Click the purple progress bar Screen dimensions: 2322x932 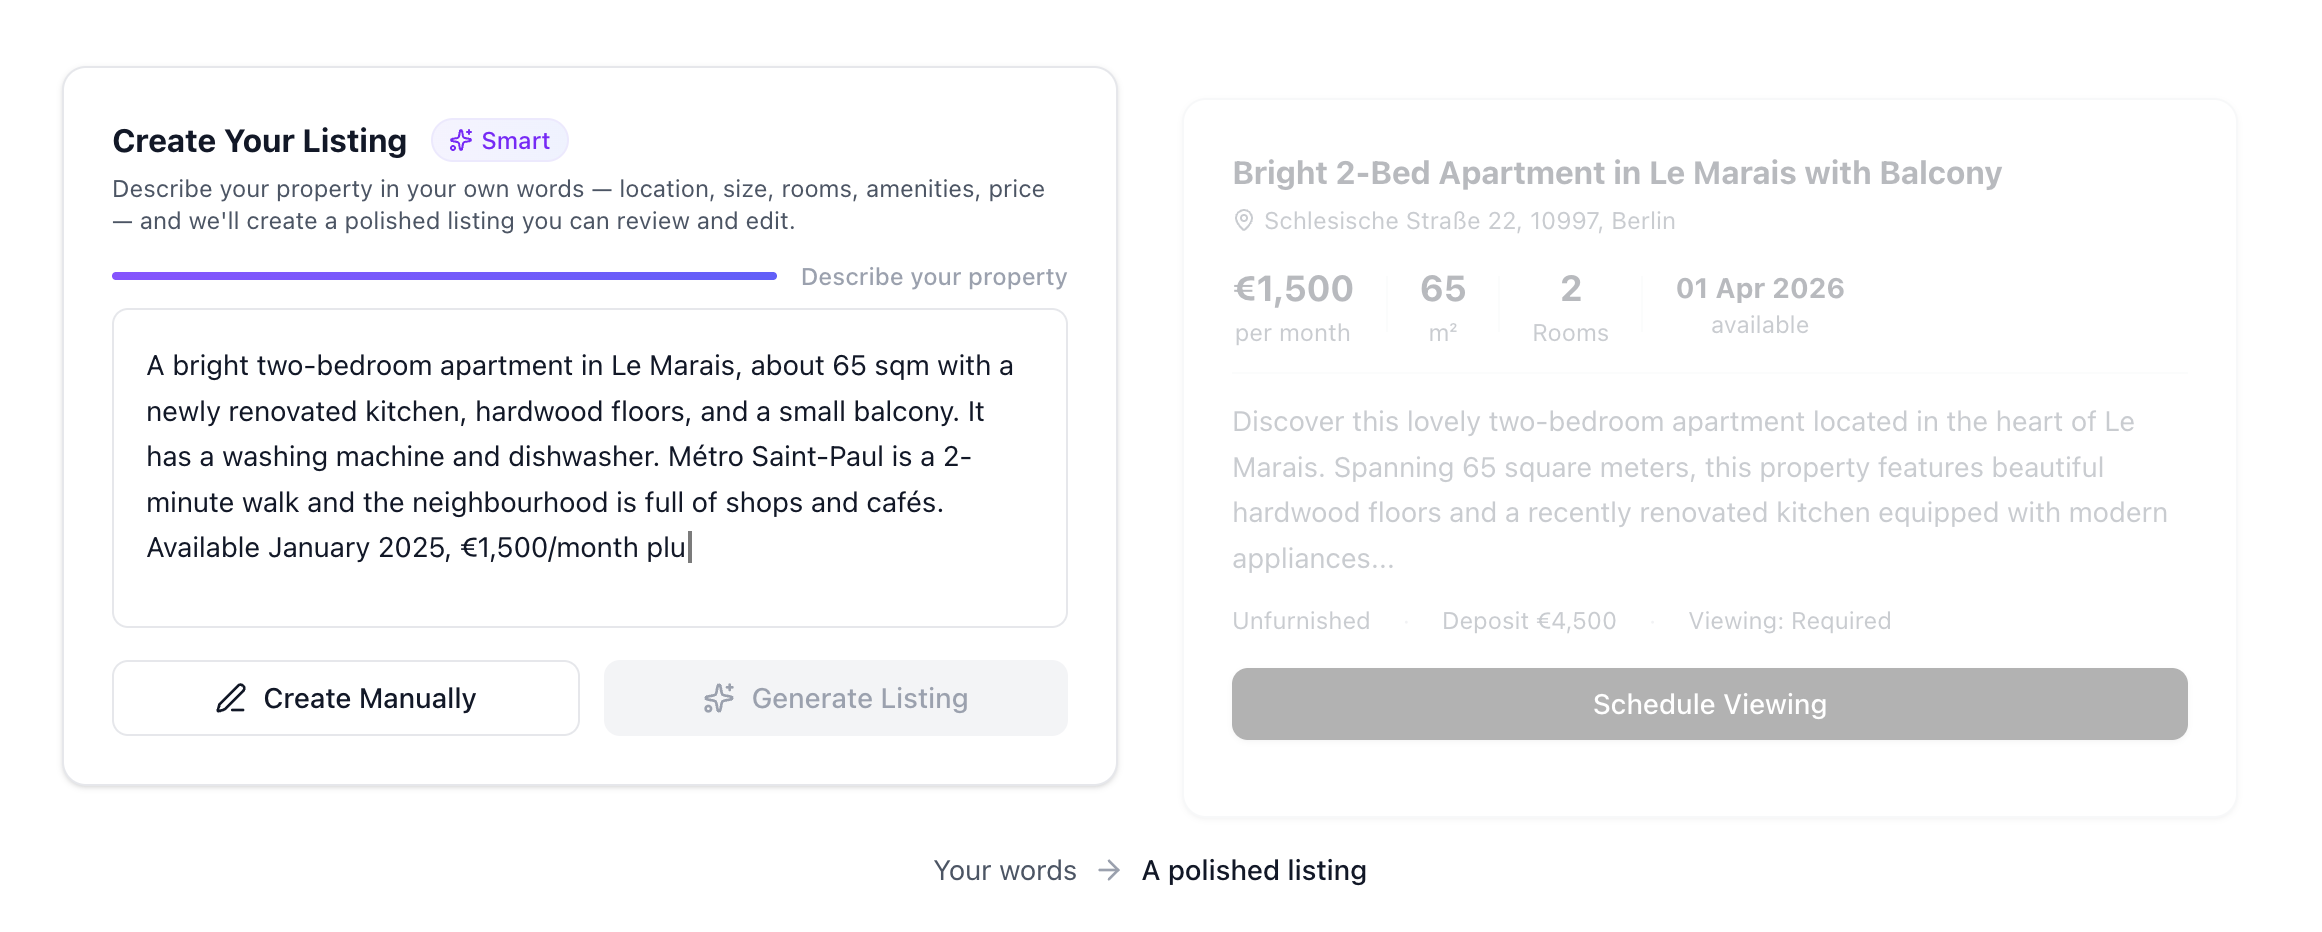click(x=444, y=276)
